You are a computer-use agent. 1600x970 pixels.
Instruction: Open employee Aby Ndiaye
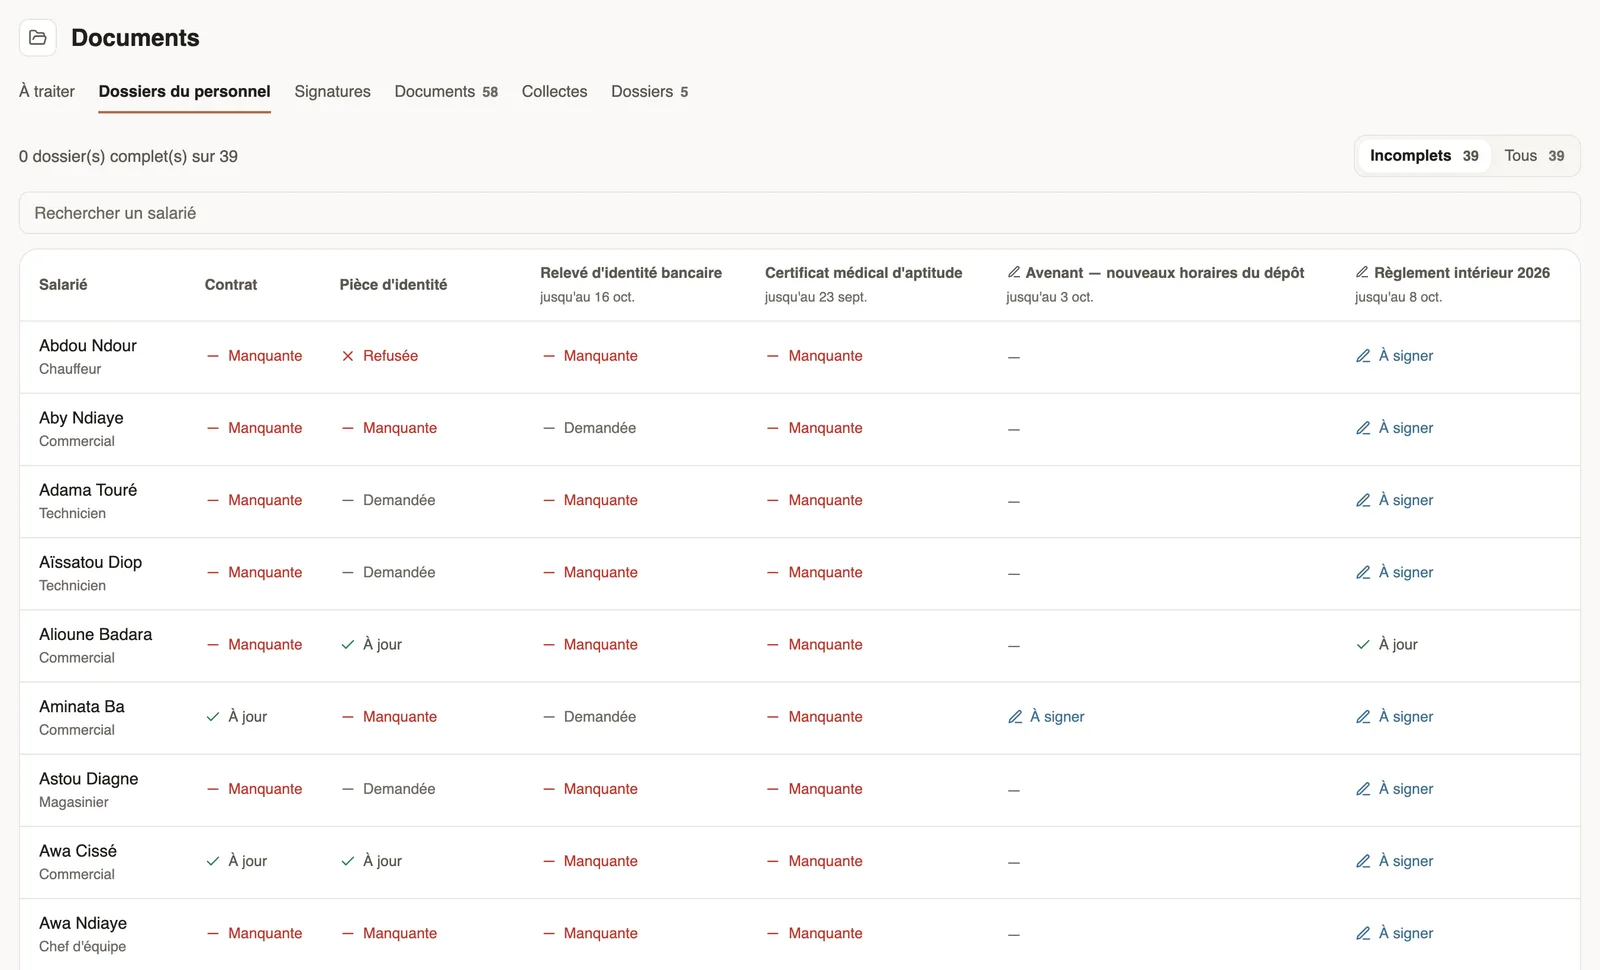point(81,418)
